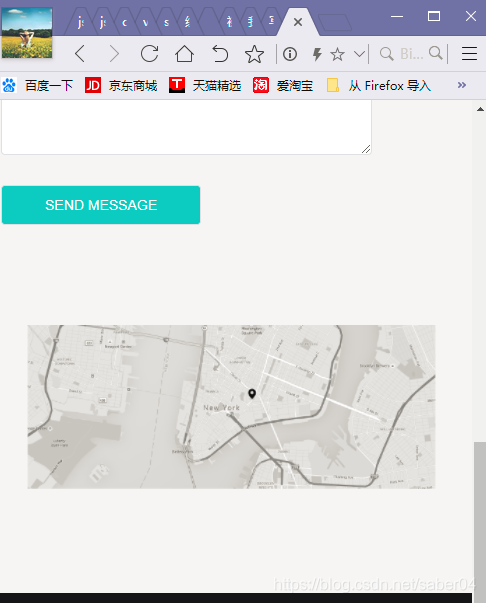Screen dimensions: 486x603
Task: Expand bookmarks overflow double-chevron
Action: point(462,85)
